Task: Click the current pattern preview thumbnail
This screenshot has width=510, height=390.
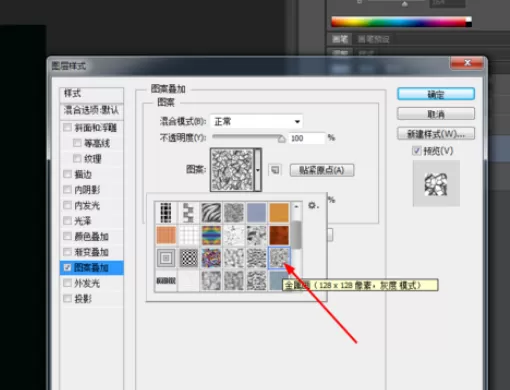Action: [232, 170]
